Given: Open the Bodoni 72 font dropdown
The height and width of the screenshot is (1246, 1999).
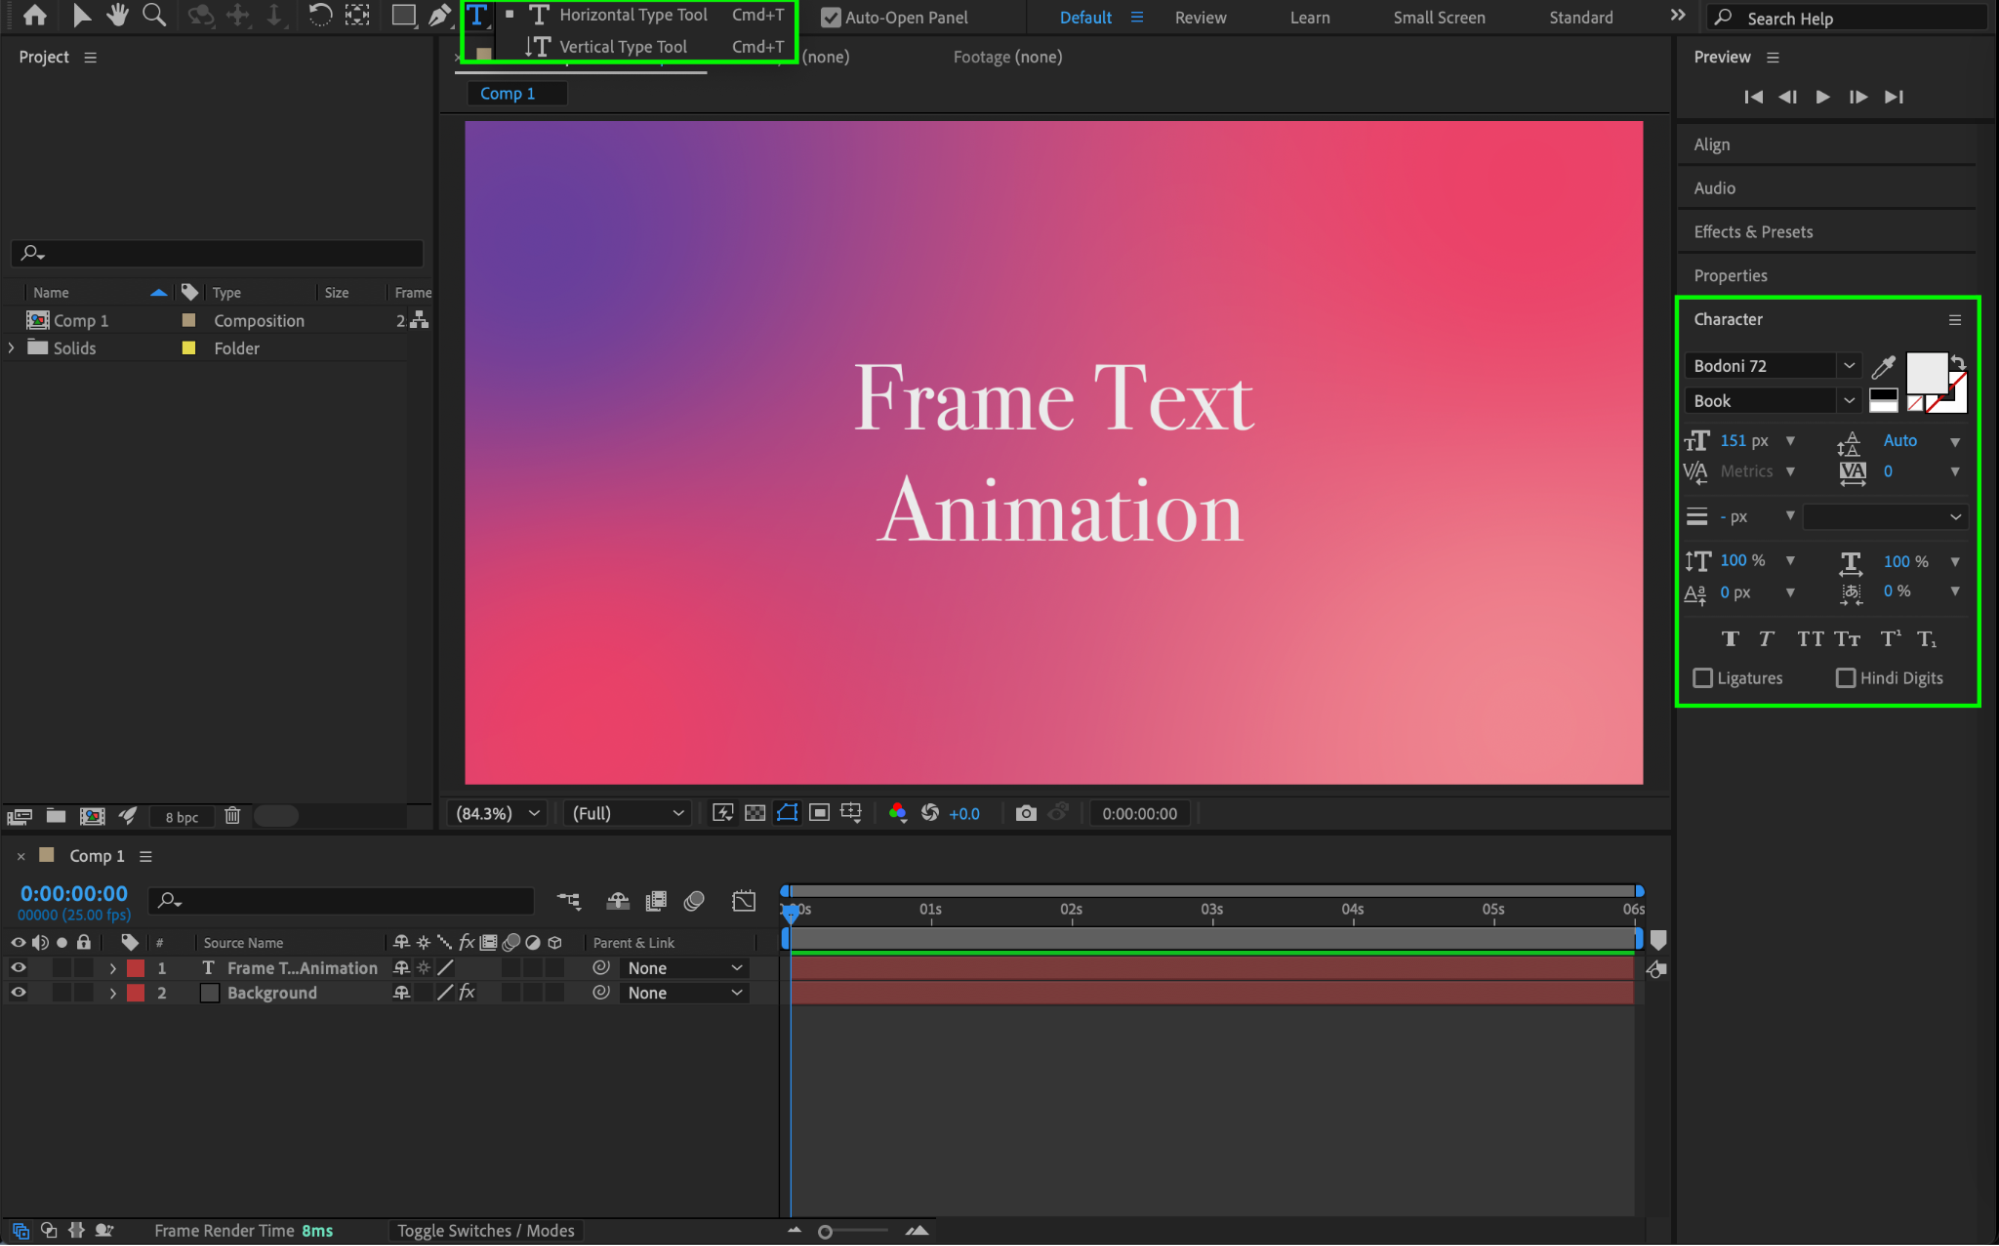Looking at the screenshot, I should coord(1849,366).
